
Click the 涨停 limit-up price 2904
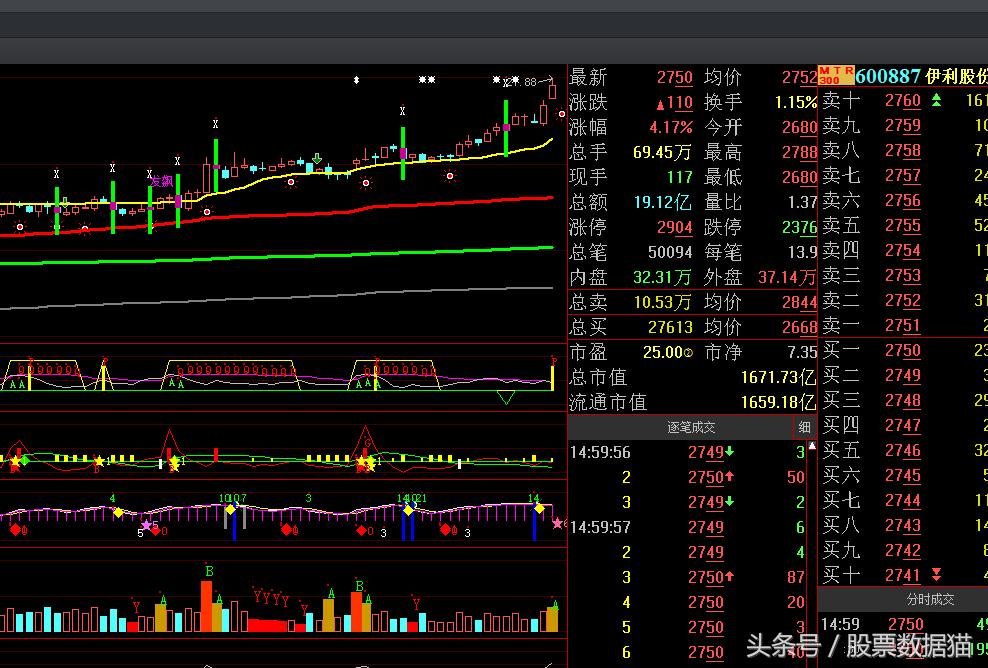[x=674, y=227]
